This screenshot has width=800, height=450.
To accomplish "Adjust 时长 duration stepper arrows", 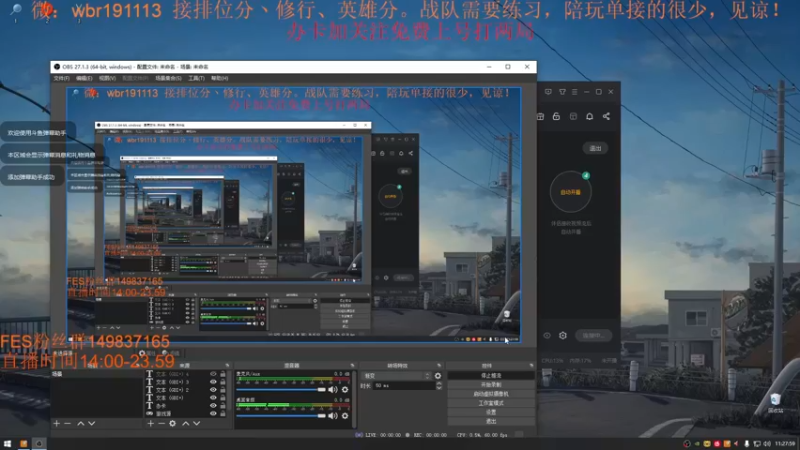I will pyautogui.click(x=439, y=386).
